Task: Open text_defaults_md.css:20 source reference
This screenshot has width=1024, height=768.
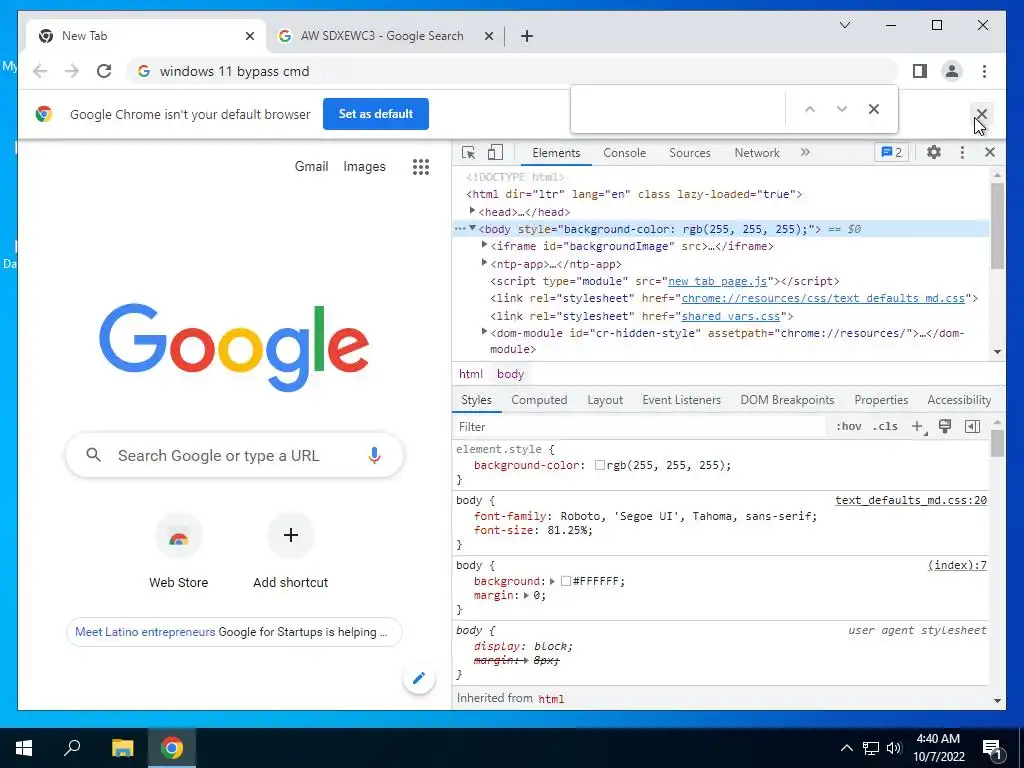Action: click(x=911, y=500)
